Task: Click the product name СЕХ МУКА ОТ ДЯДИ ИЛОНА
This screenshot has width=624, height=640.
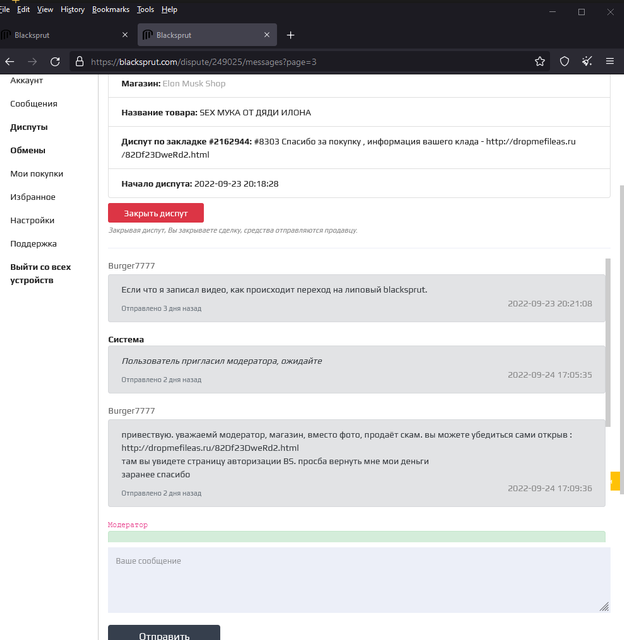Action: coord(255,113)
